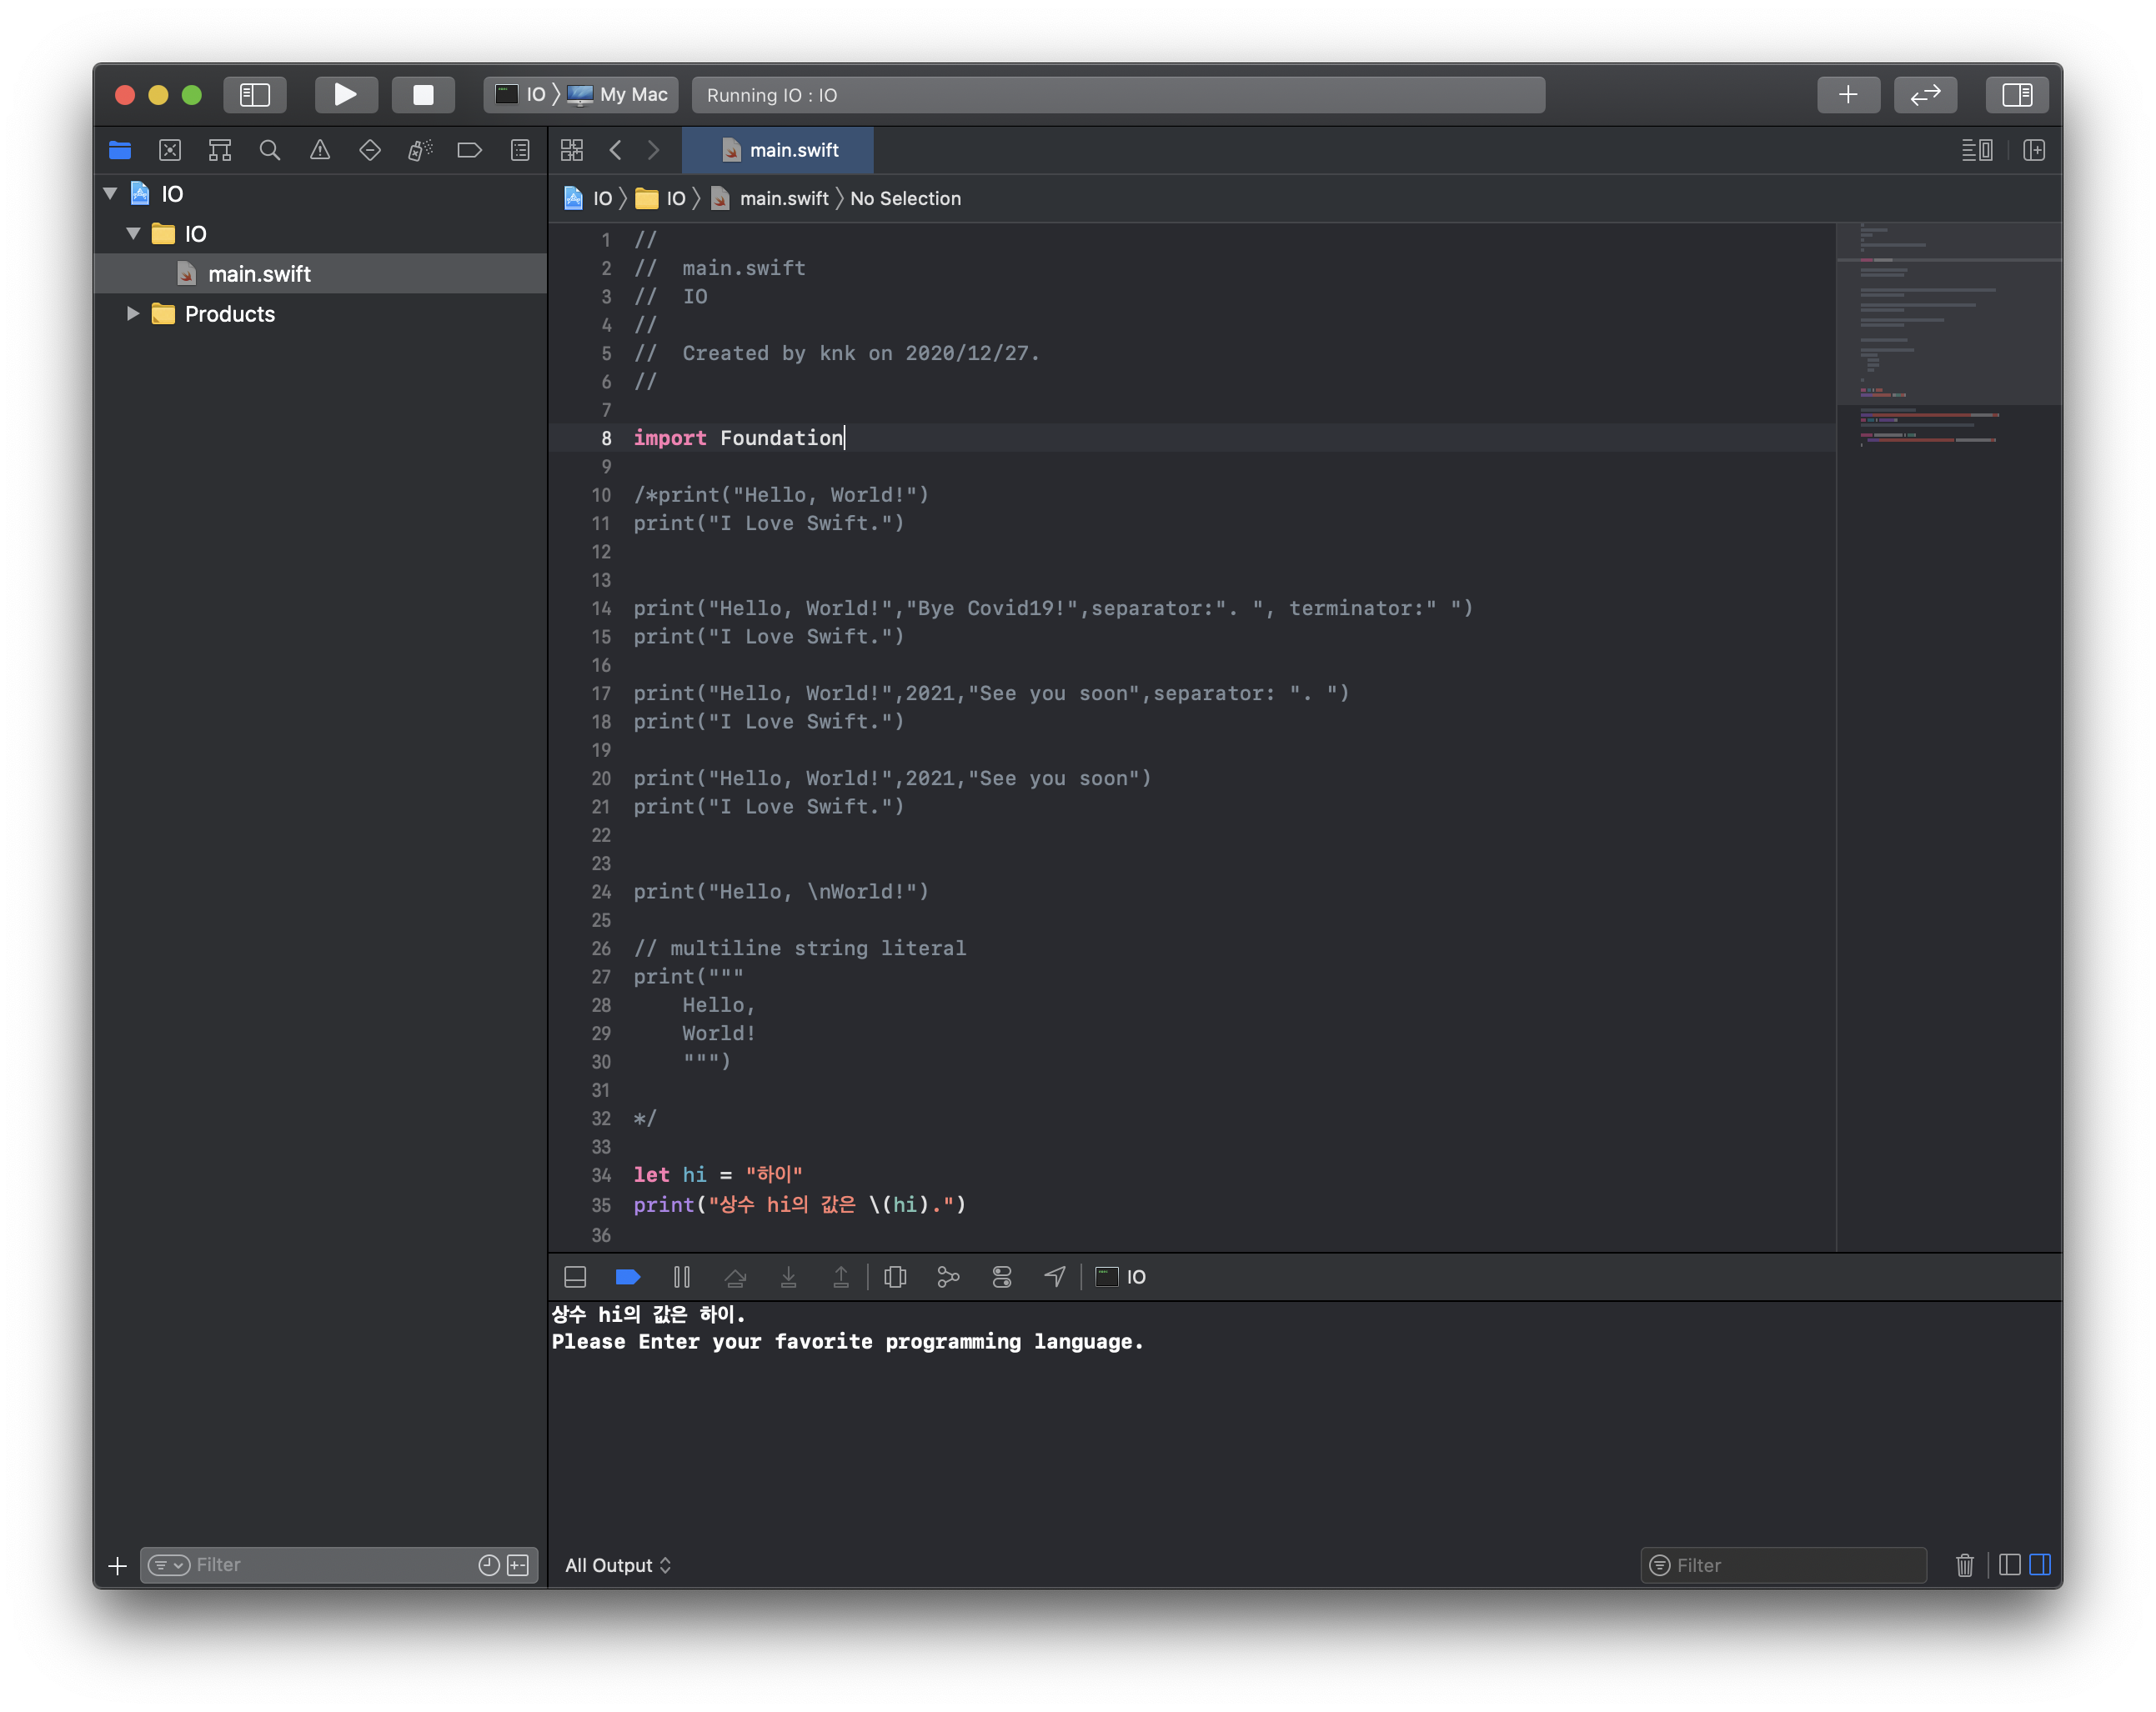Collapse the IO project root disclosure triangle

tap(111, 193)
